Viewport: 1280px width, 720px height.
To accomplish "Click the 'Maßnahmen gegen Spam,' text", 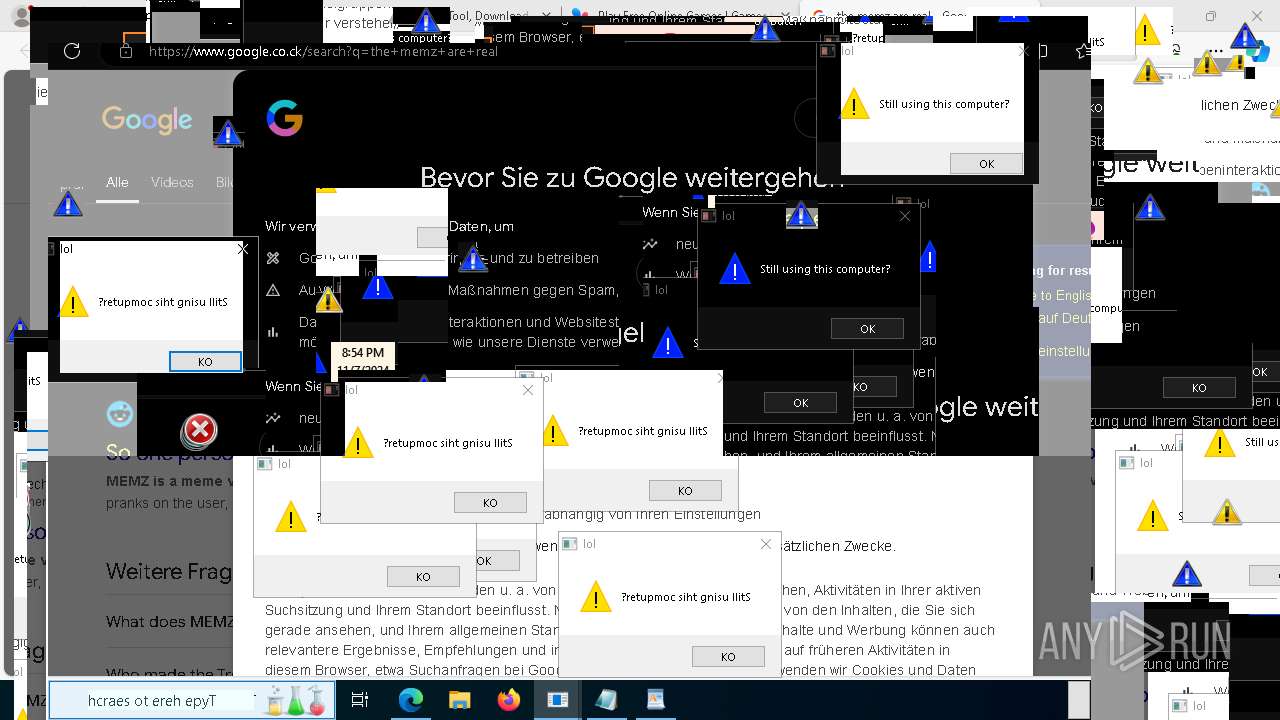I will [534, 291].
